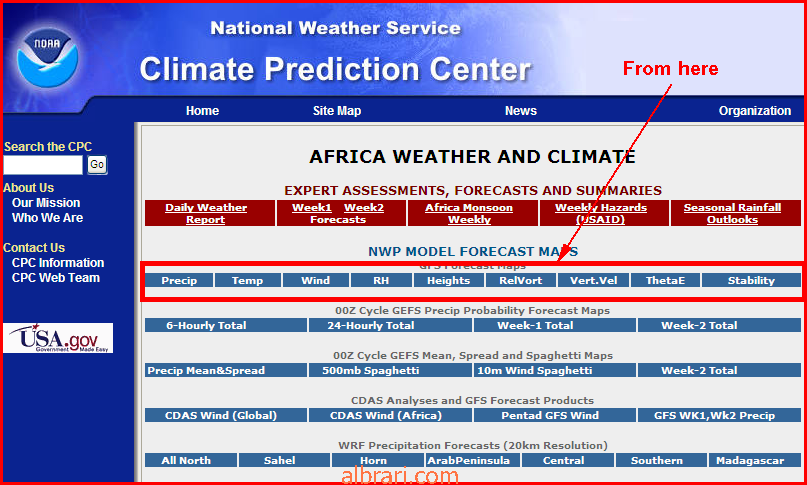Select the News navigation item
807x485 pixels.
click(x=520, y=111)
